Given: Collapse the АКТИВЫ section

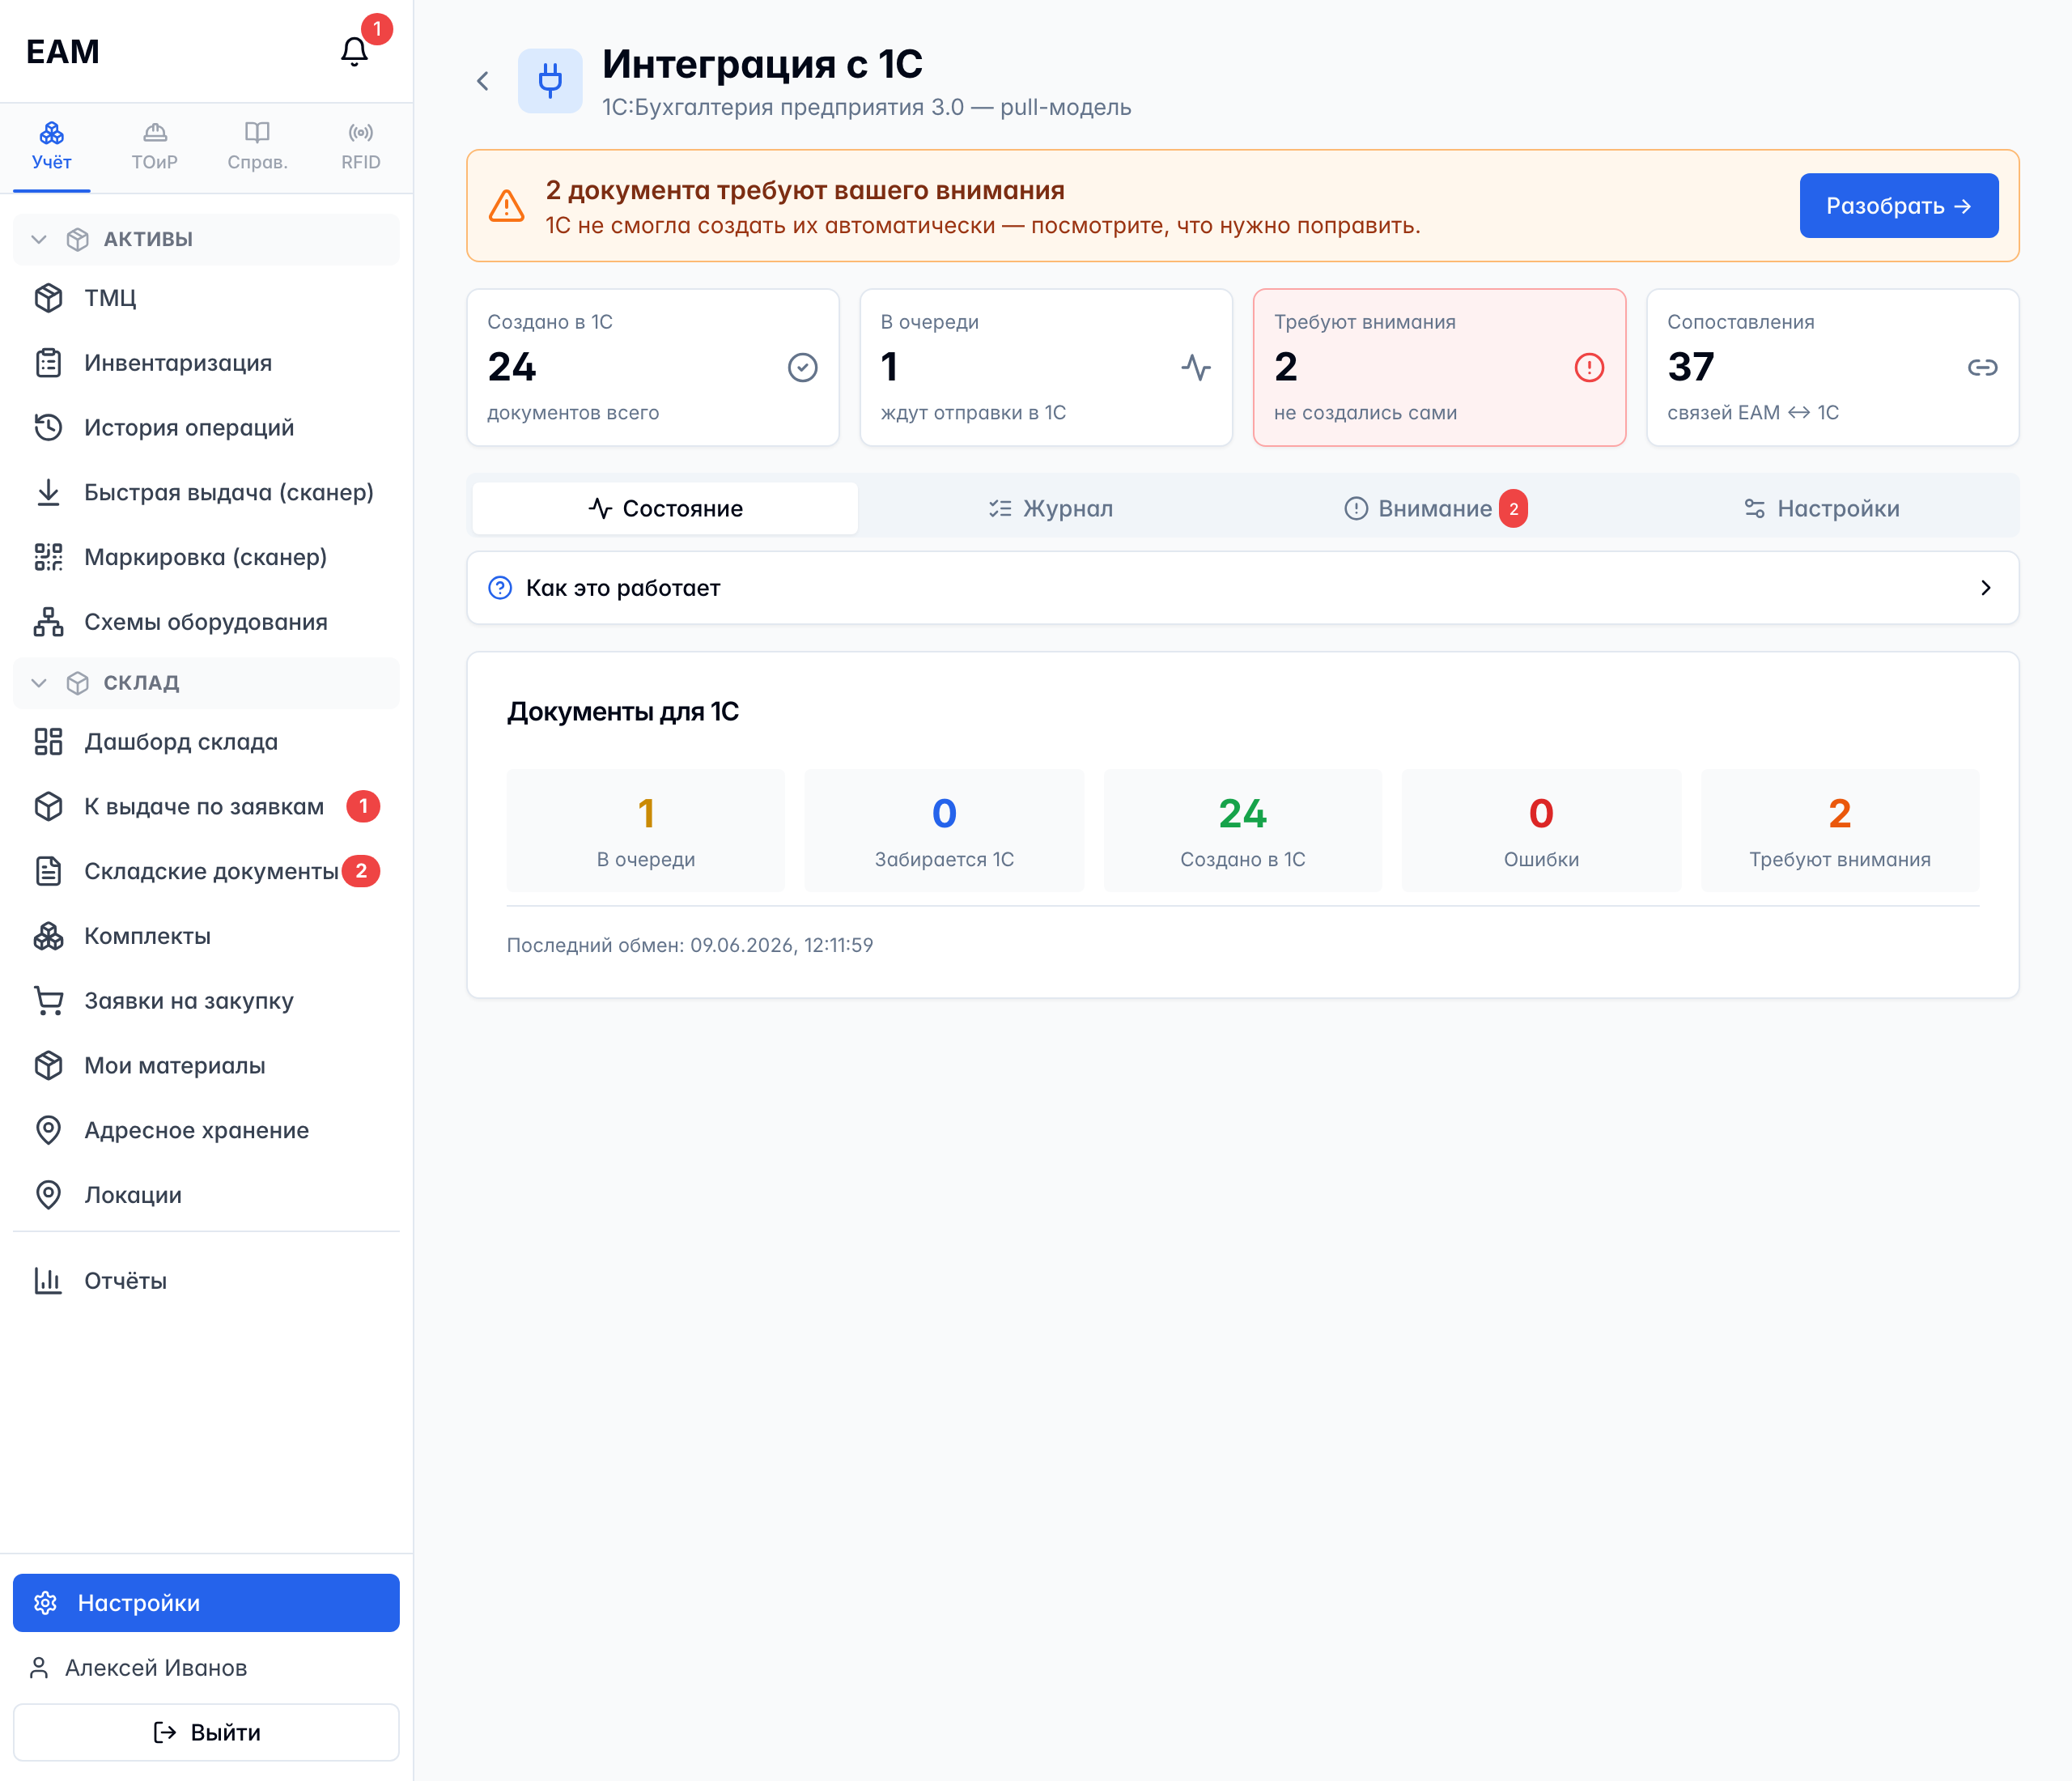Looking at the screenshot, I should click(x=206, y=239).
